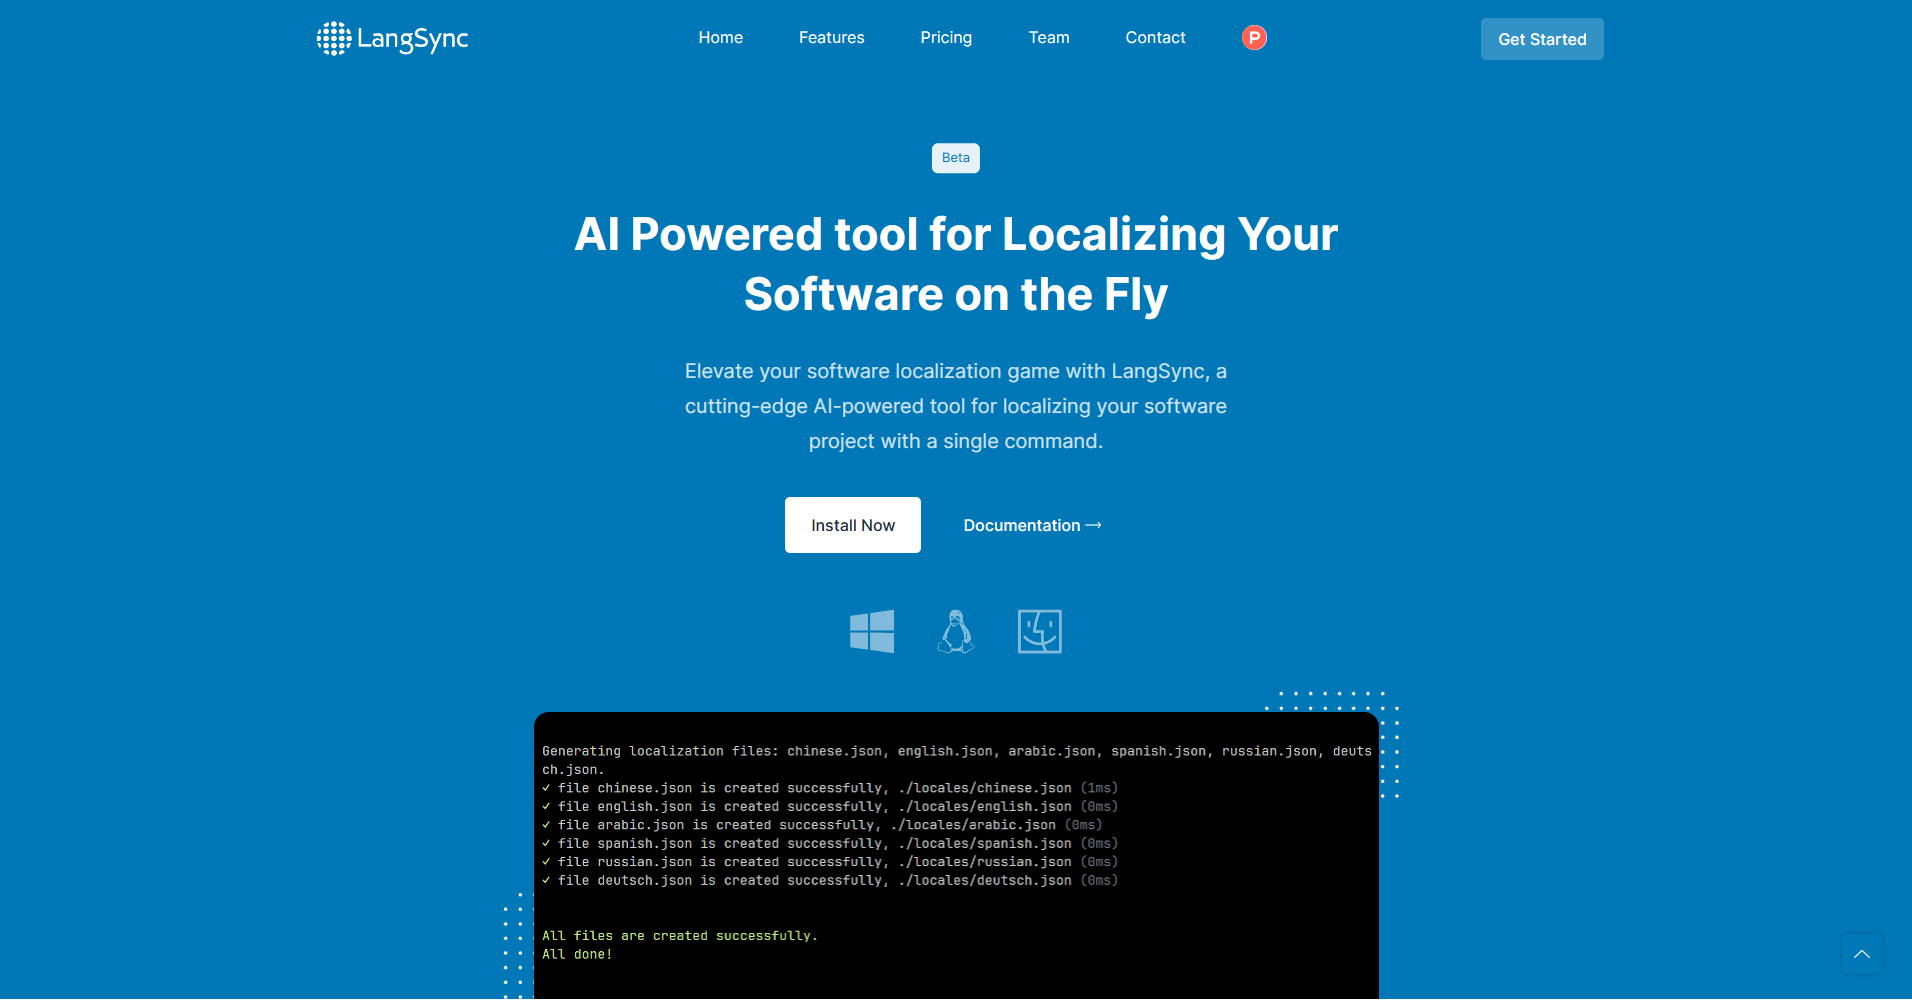
Task: Click the terminal line 'file deutsch.json is created'
Action: (830, 880)
